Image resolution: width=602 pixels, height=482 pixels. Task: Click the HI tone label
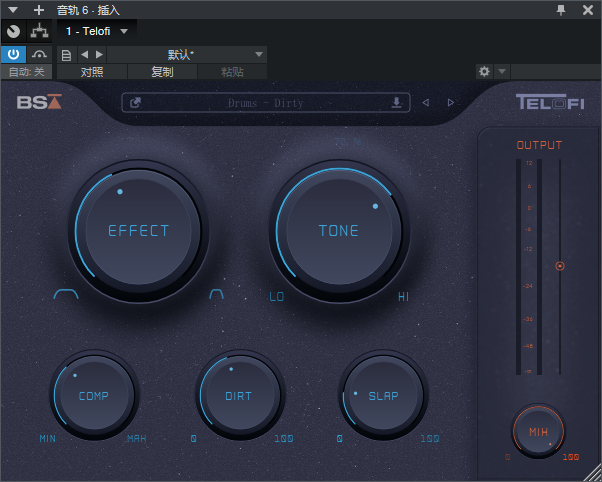(x=404, y=296)
